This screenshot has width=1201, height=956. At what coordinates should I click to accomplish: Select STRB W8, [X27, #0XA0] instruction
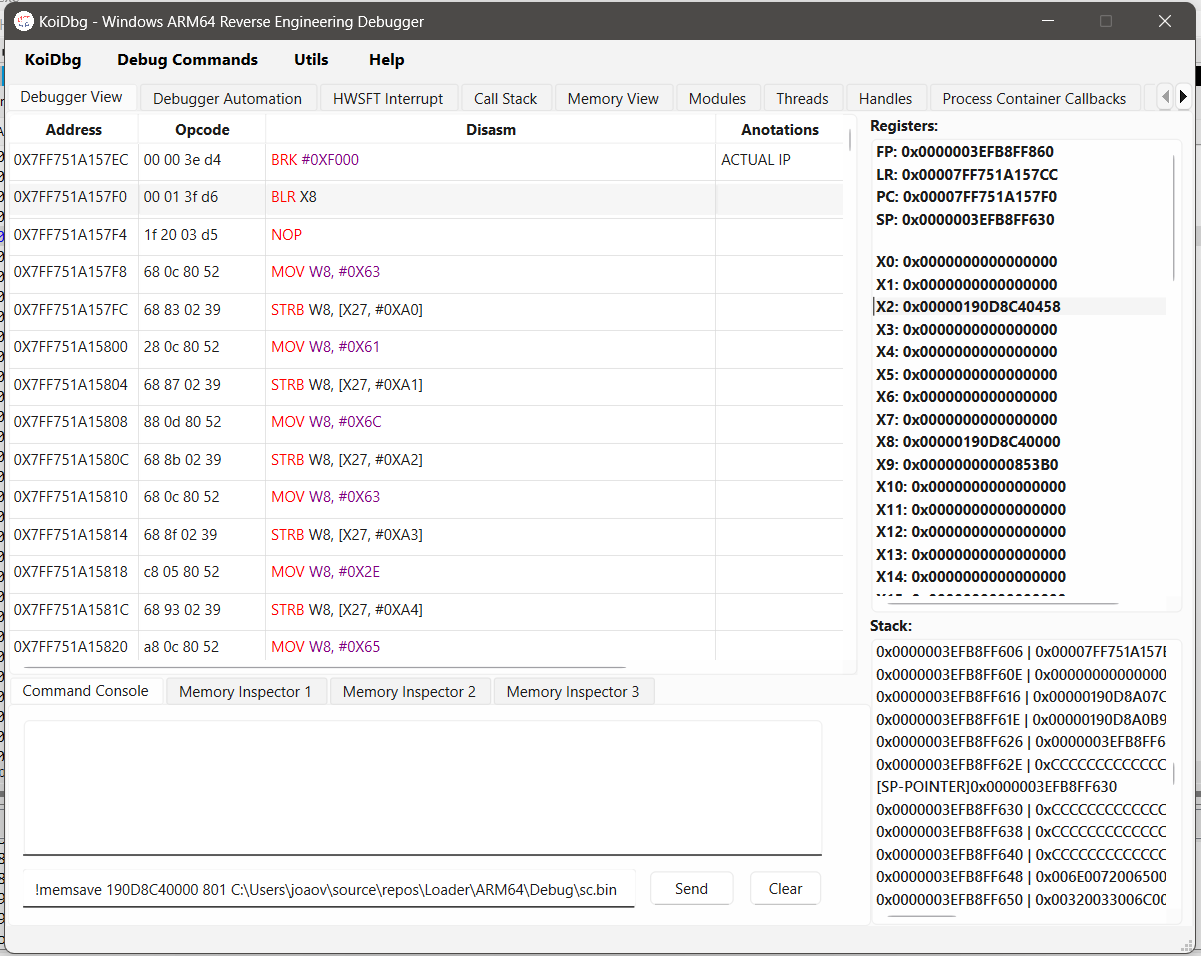pos(347,310)
